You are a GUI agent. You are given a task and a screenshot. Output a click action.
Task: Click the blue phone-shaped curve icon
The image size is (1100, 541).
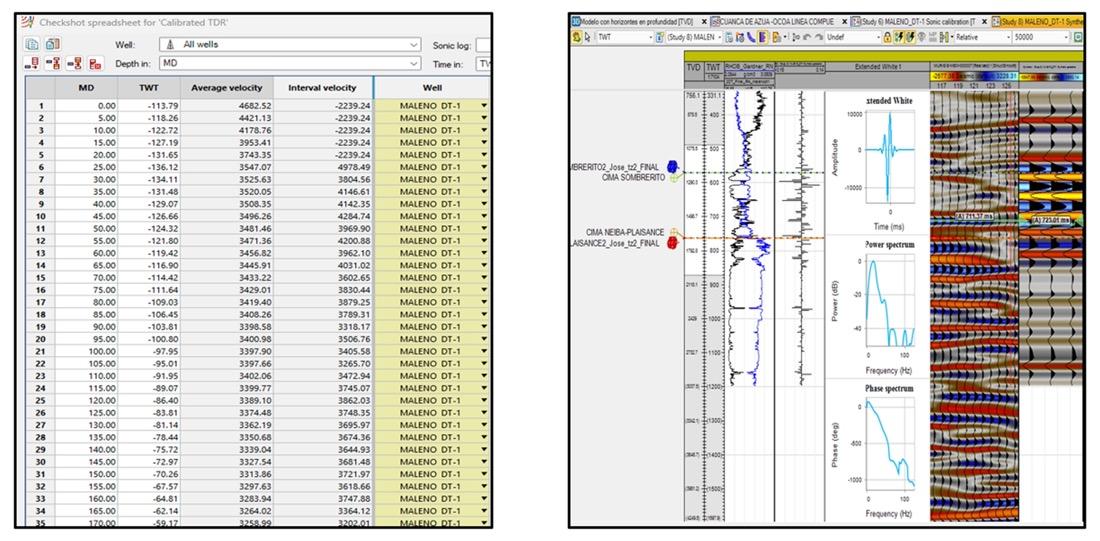751,37
